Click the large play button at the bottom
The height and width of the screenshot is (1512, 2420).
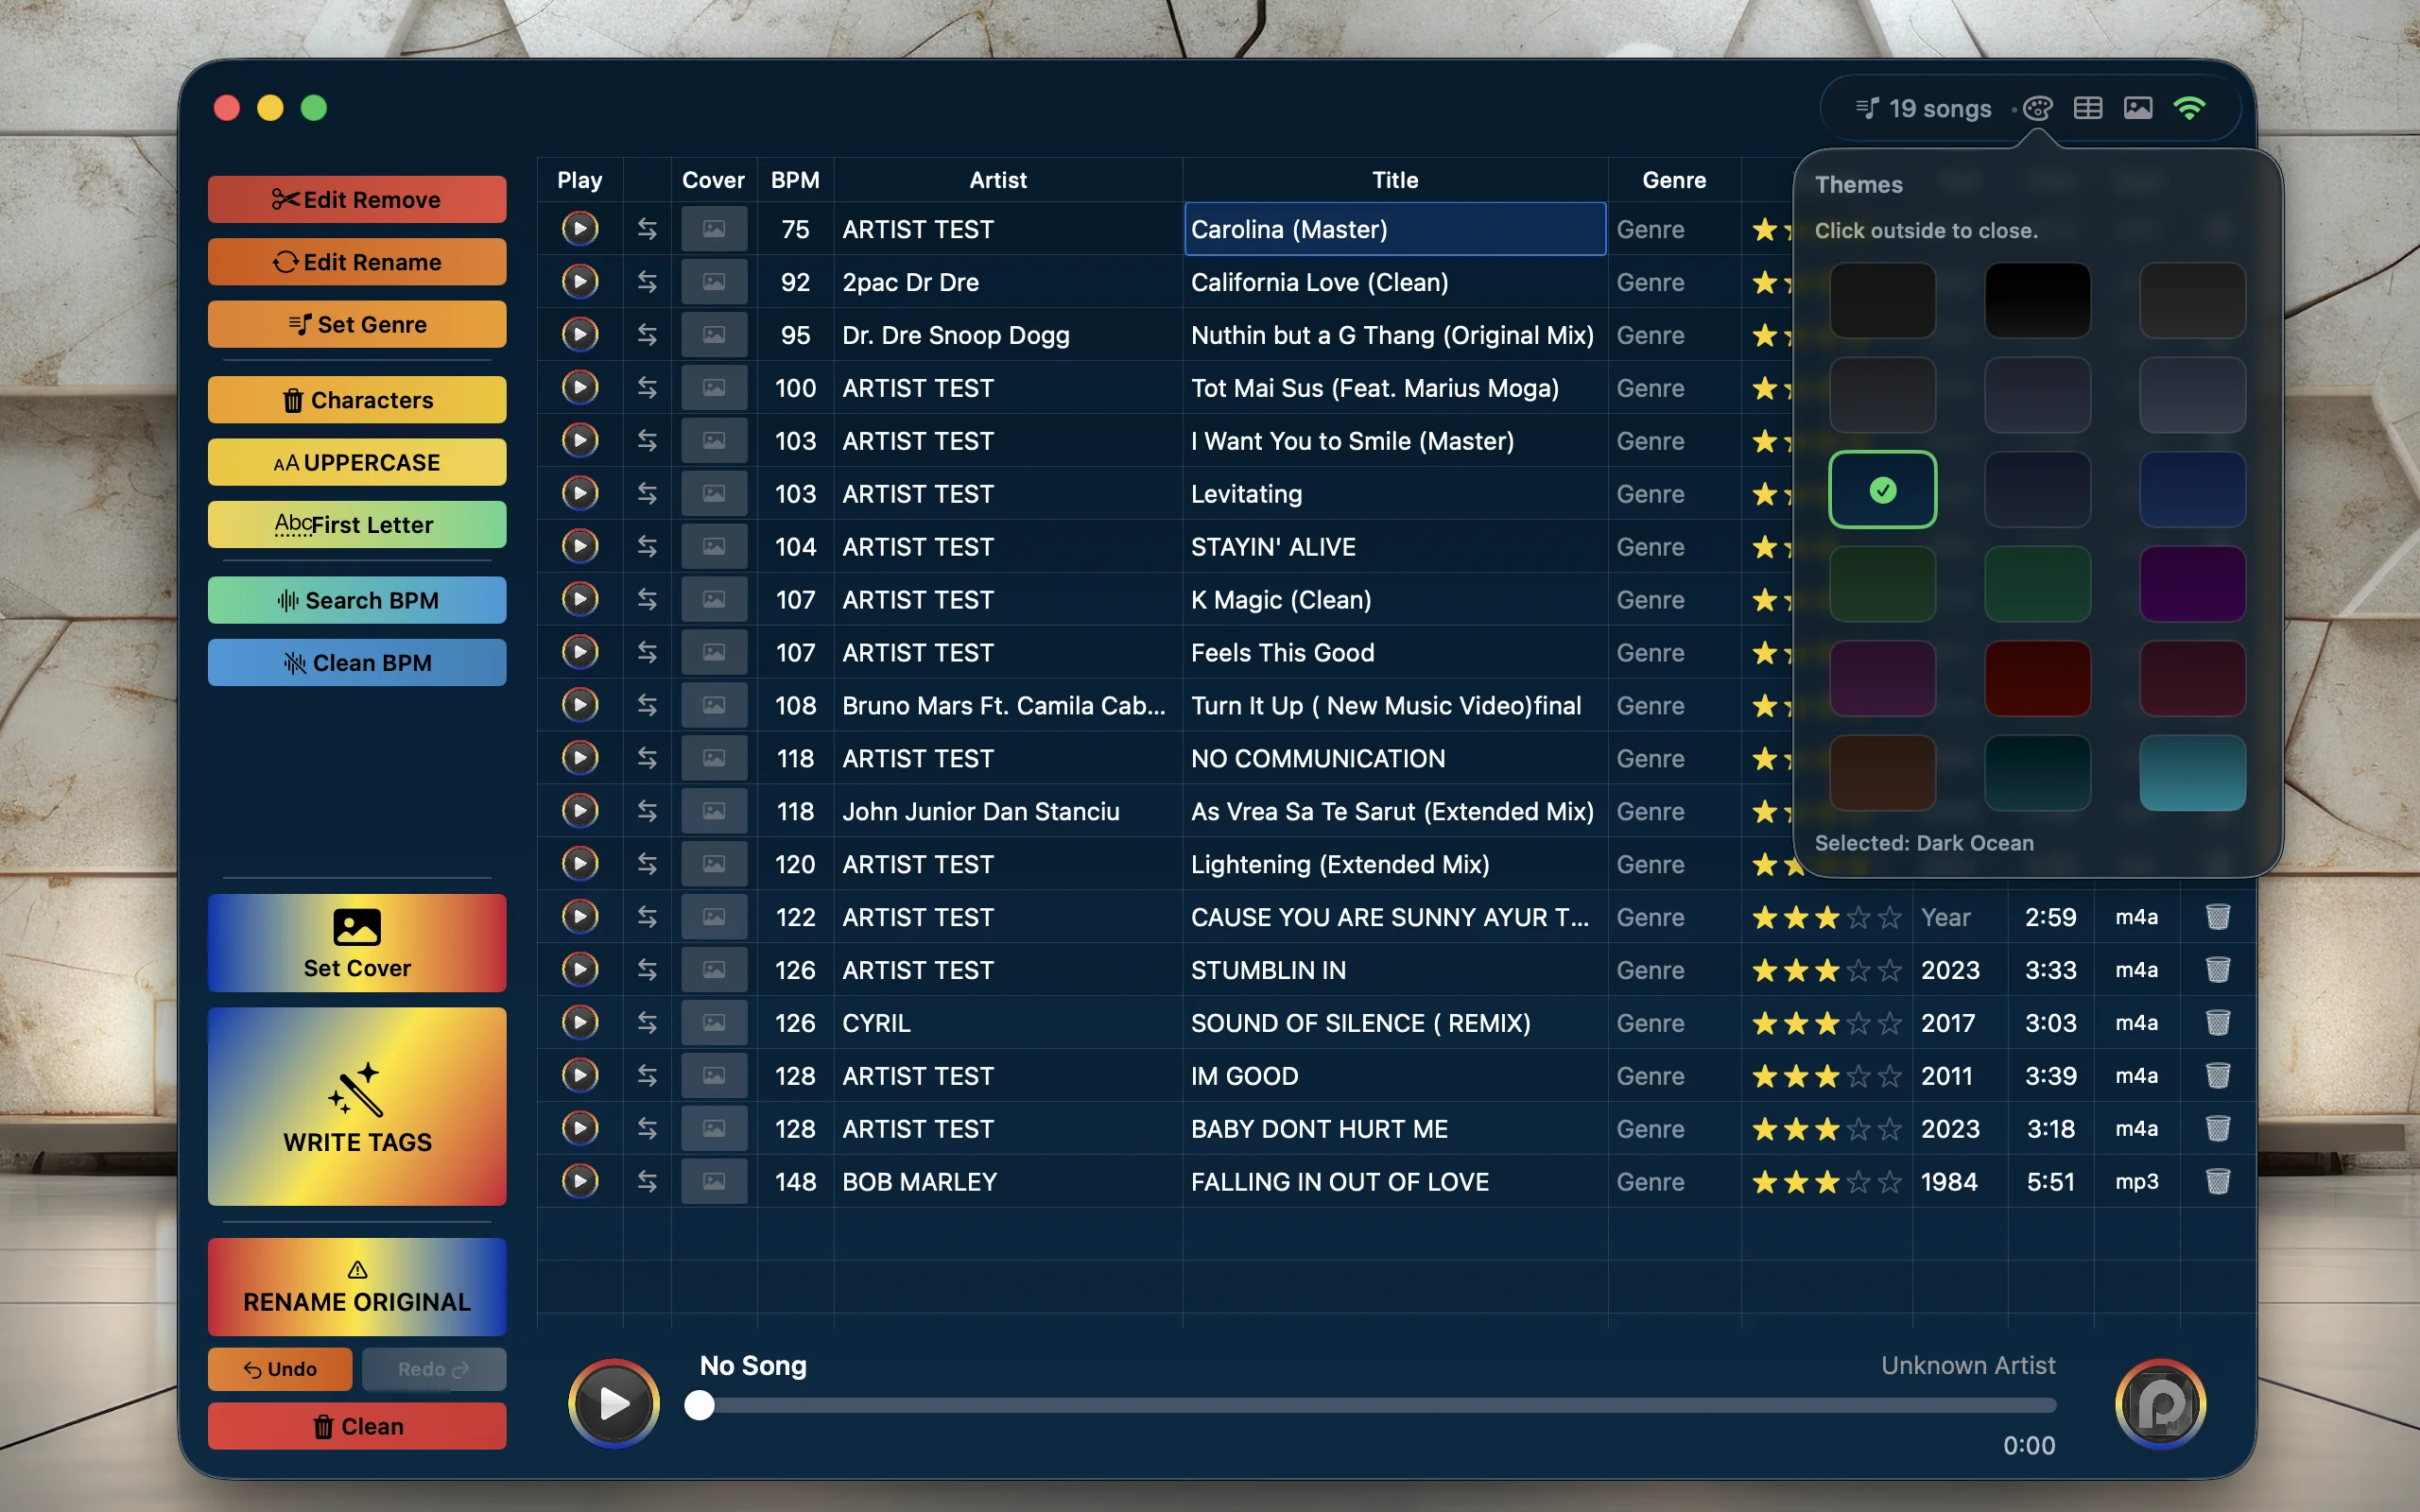[613, 1403]
